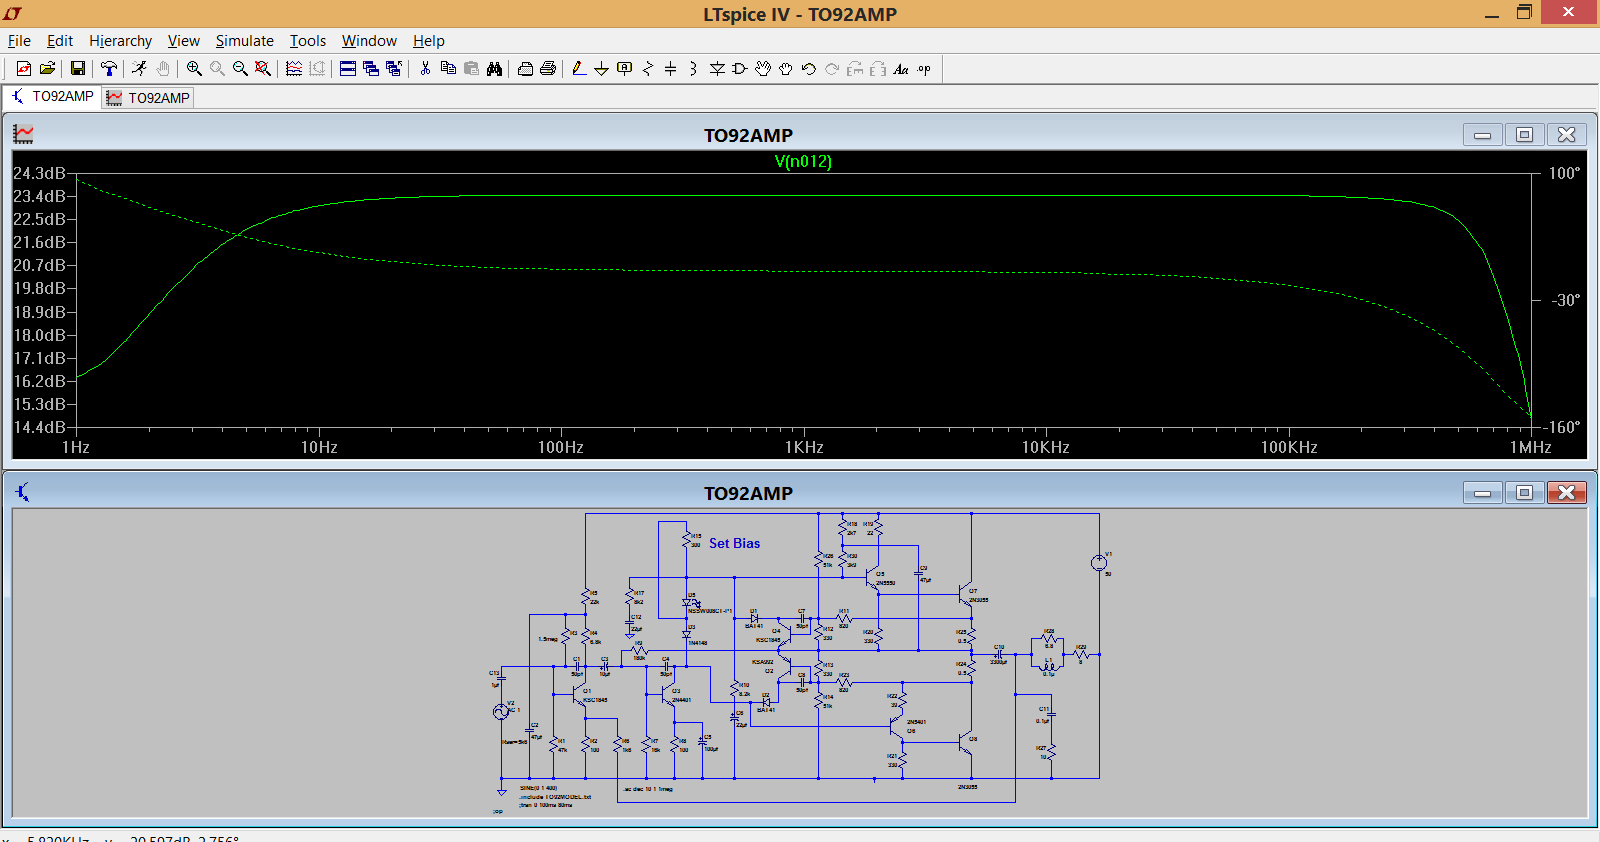Viewport: 1600px width, 842px height.
Task: Switch to the TO92AMP waveform tab
Action: click(x=147, y=98)
